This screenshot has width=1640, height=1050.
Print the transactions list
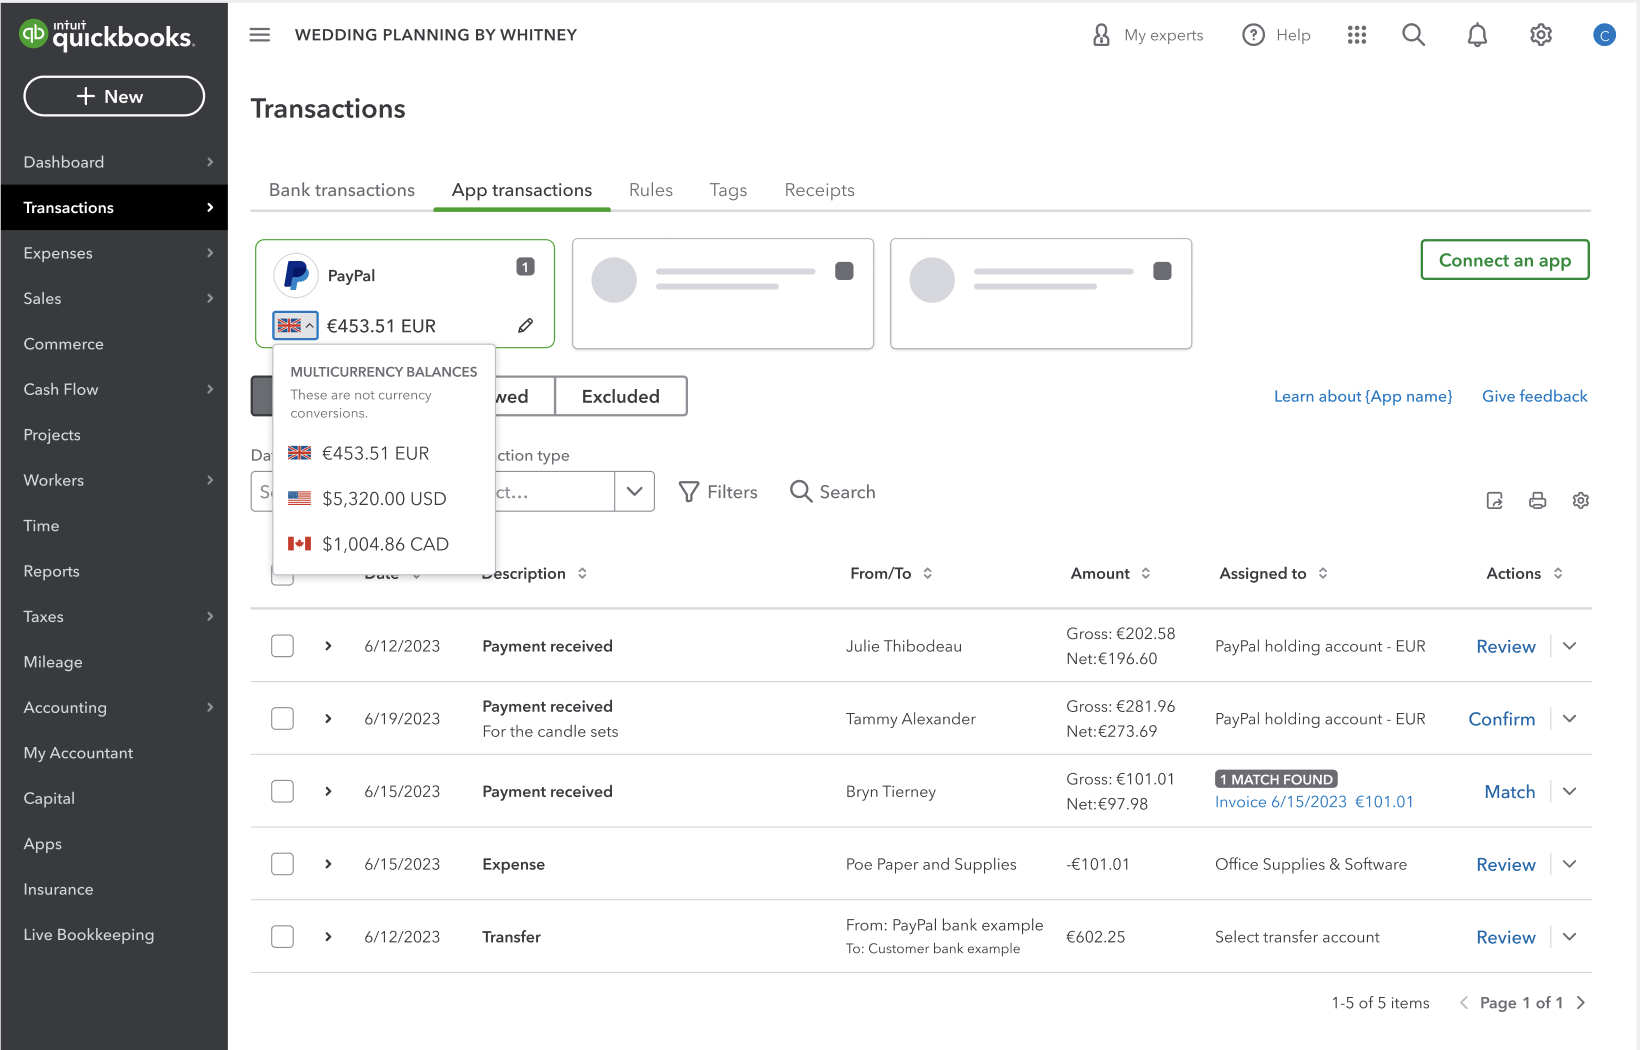[1538, 500]
